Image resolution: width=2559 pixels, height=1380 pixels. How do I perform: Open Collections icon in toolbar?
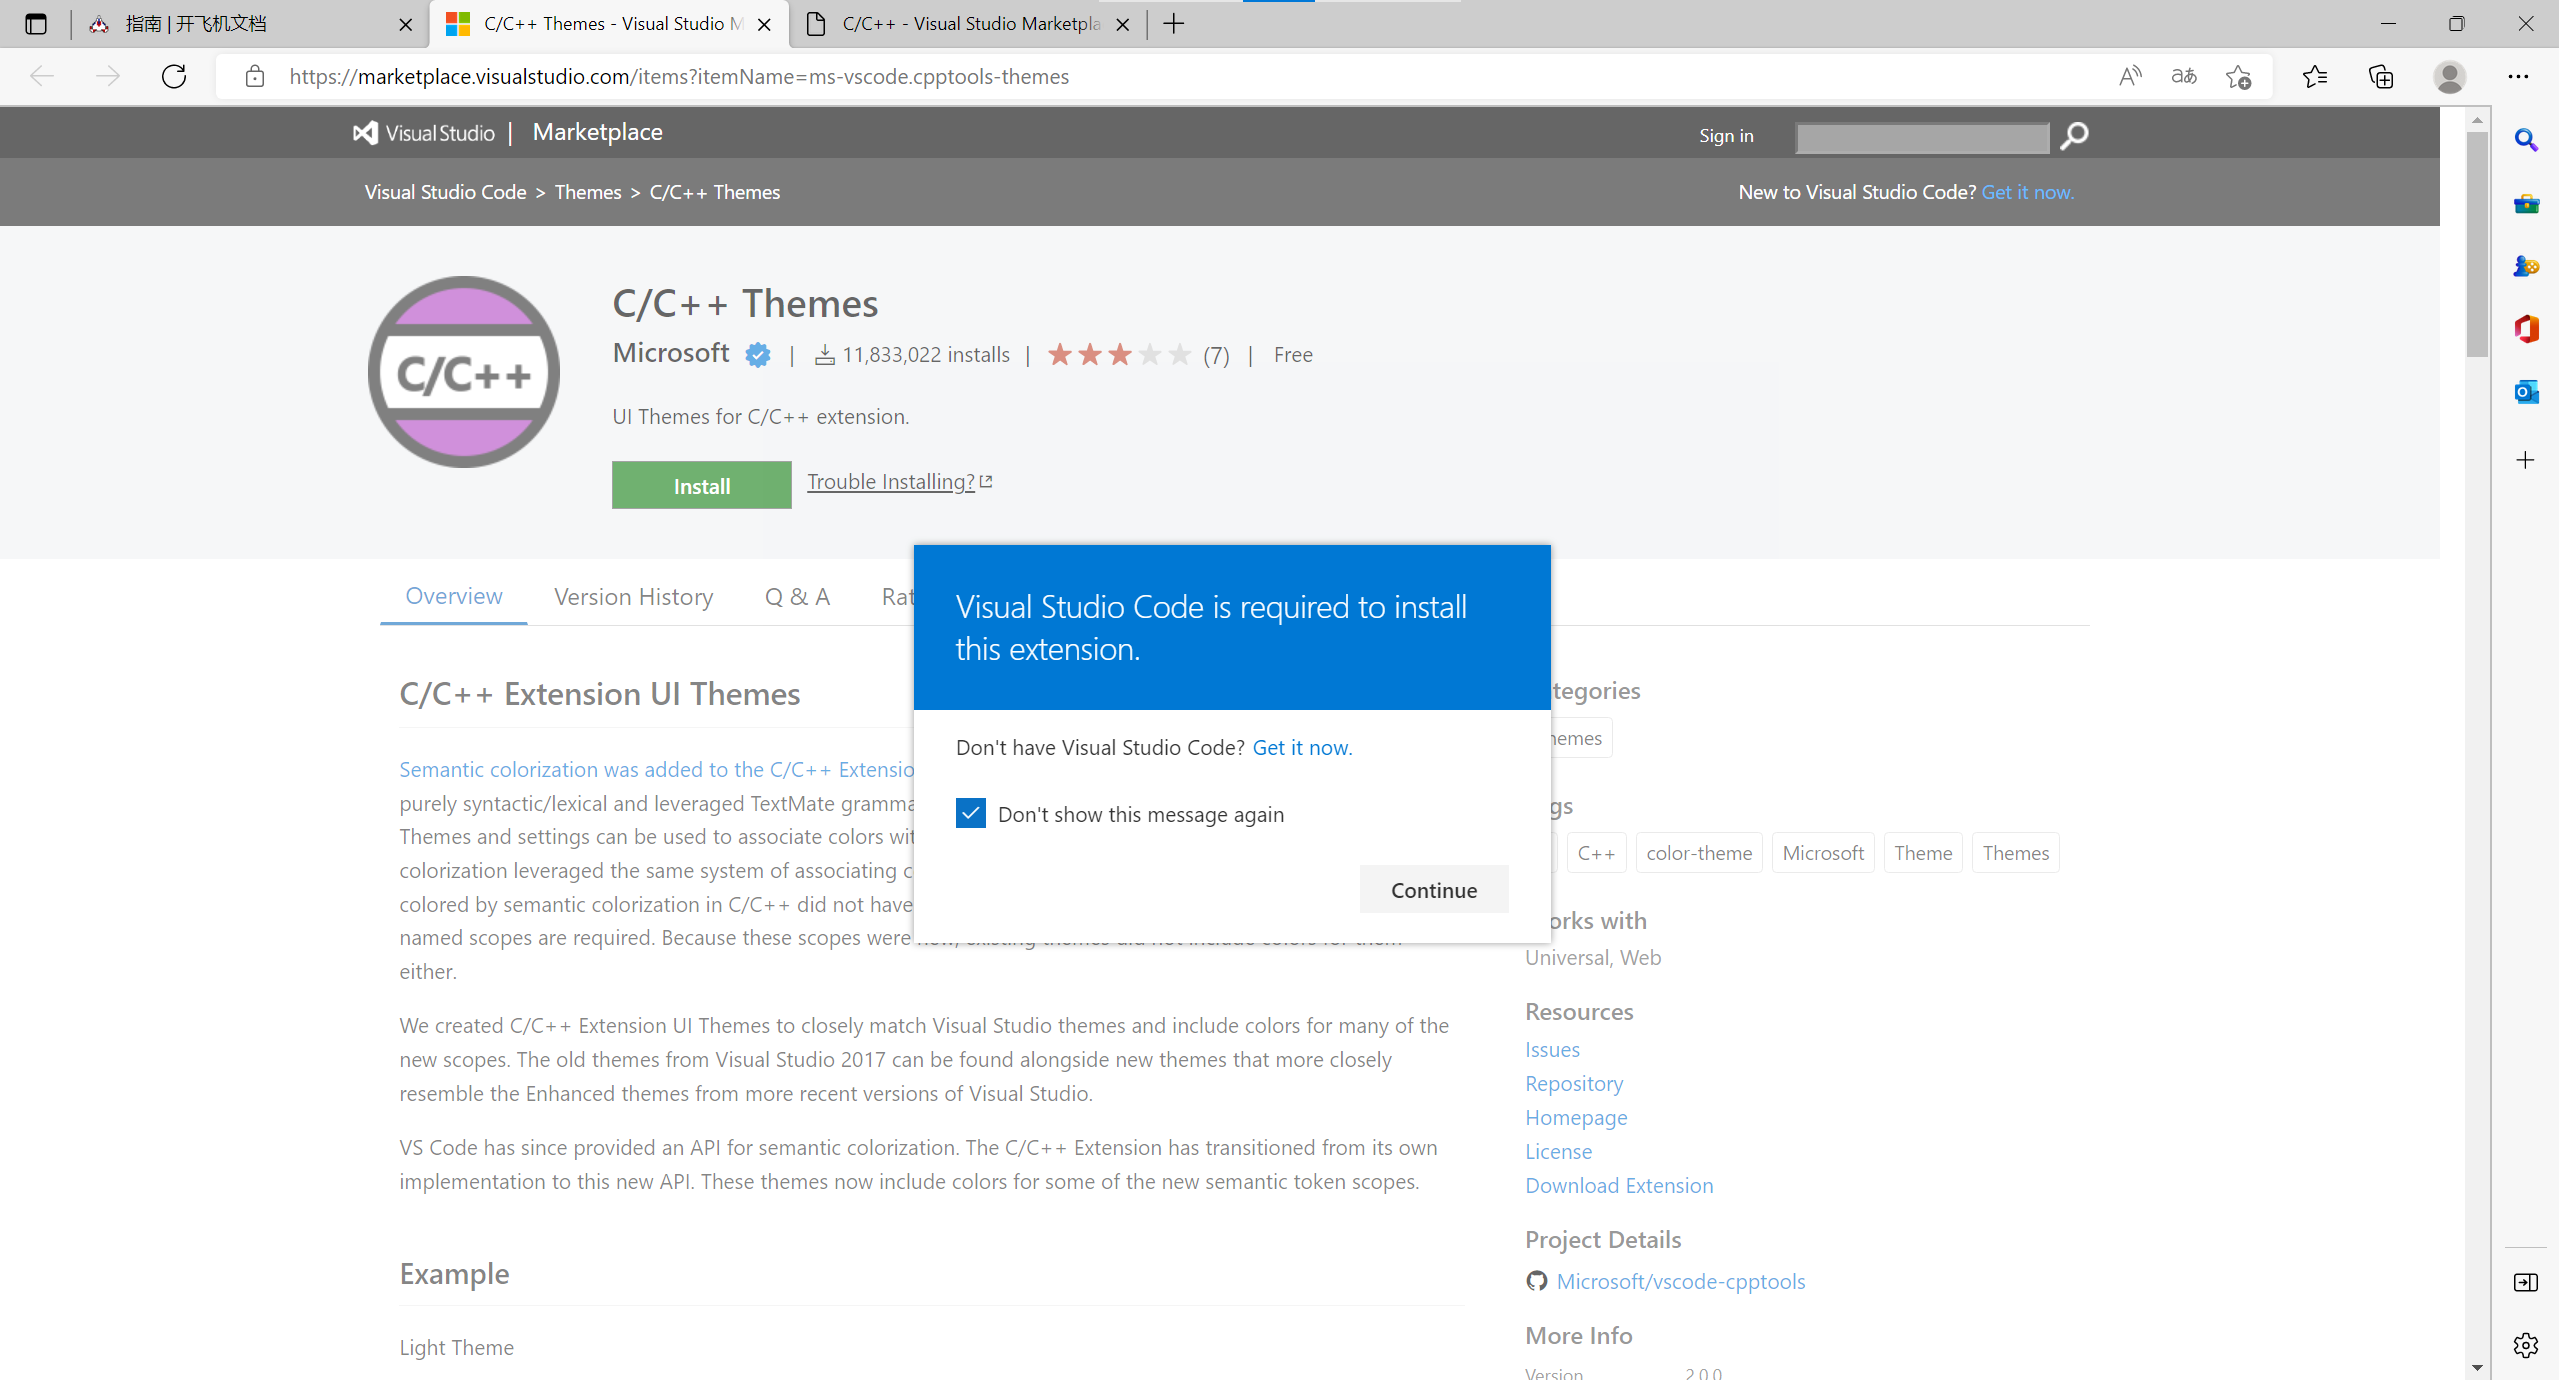coord(2381,77)
